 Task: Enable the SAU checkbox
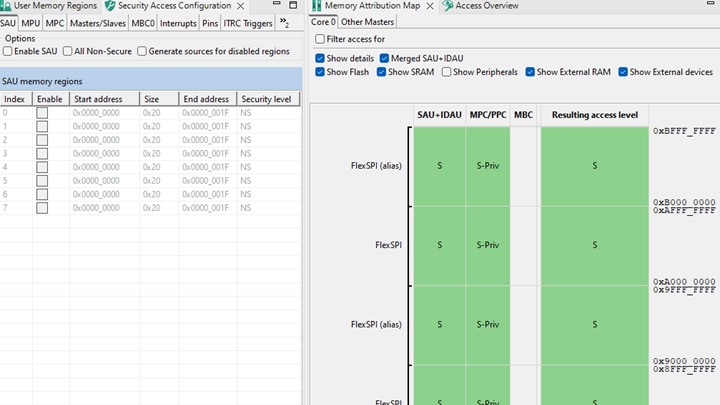pos(8,51)
